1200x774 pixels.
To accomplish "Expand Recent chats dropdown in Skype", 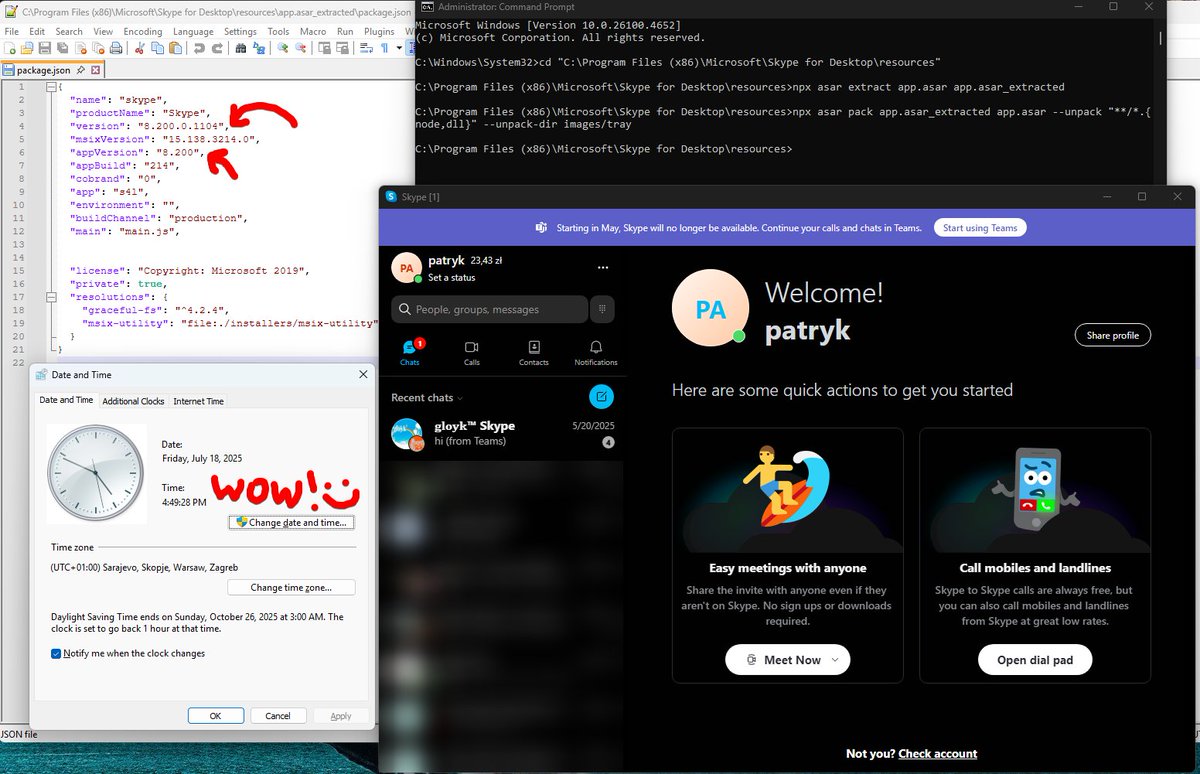I will point(427,398).
